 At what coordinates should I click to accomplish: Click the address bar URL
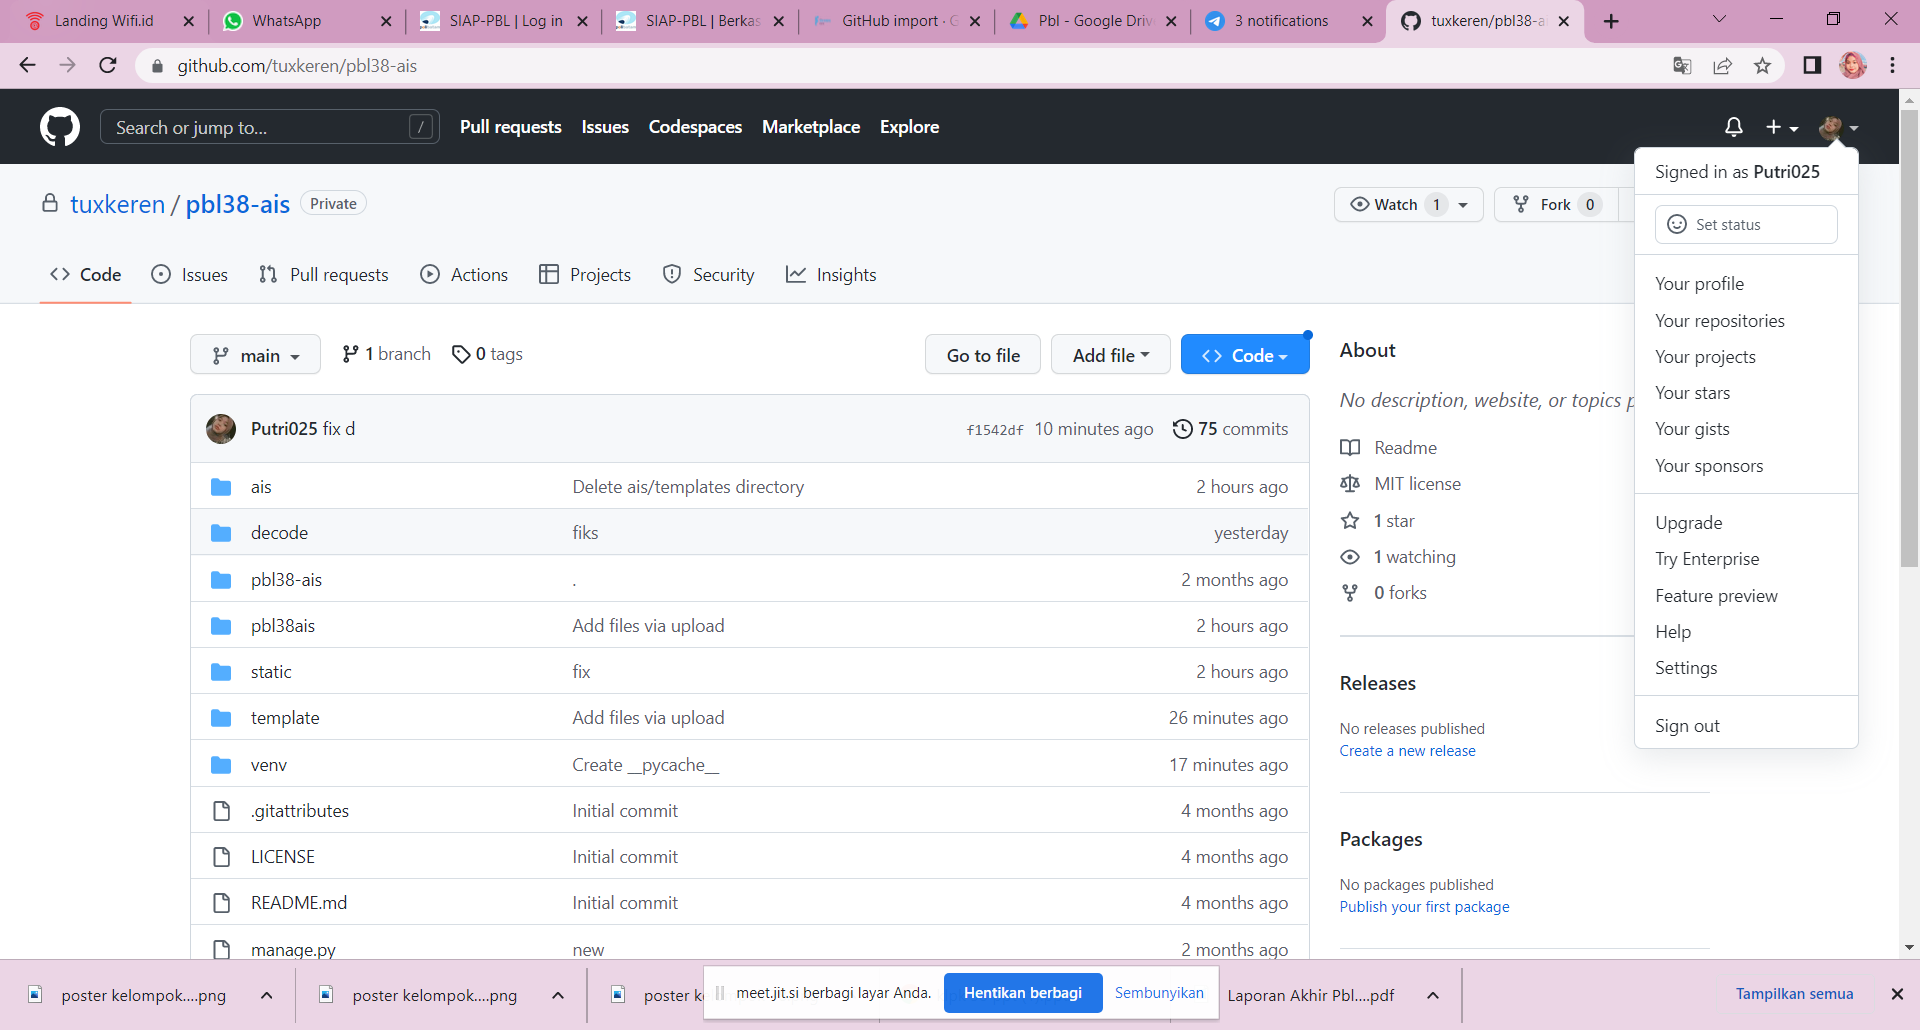tap(297, 66)
